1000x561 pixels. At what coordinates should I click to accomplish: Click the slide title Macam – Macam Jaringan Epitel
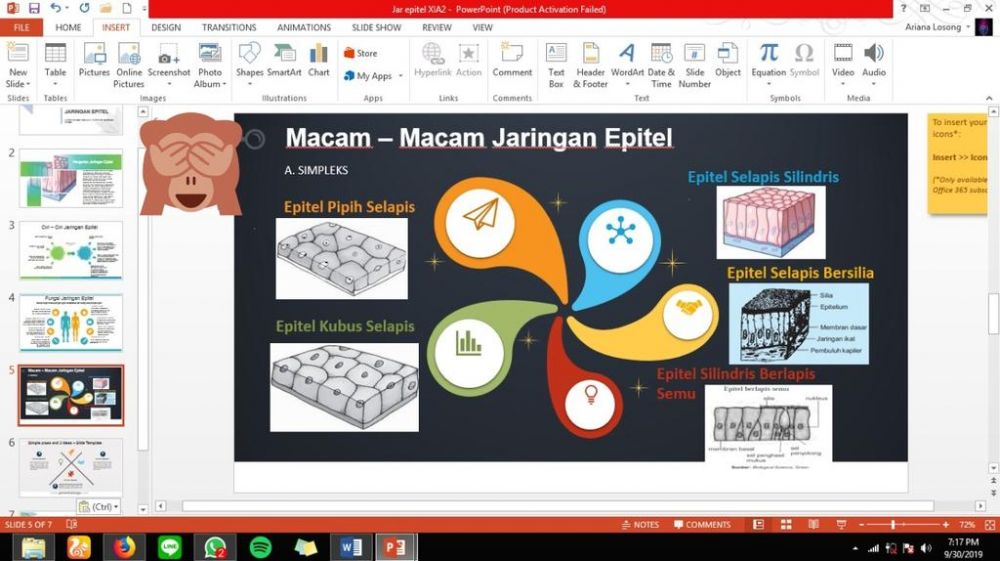(478, 138)
